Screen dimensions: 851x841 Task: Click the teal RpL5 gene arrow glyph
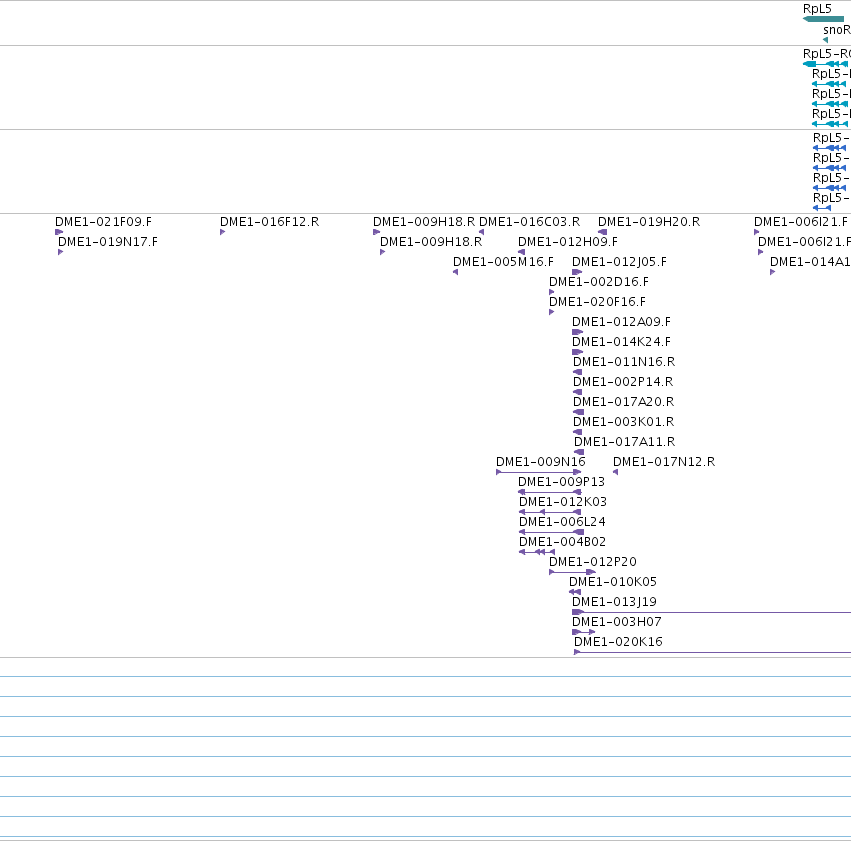823,20
